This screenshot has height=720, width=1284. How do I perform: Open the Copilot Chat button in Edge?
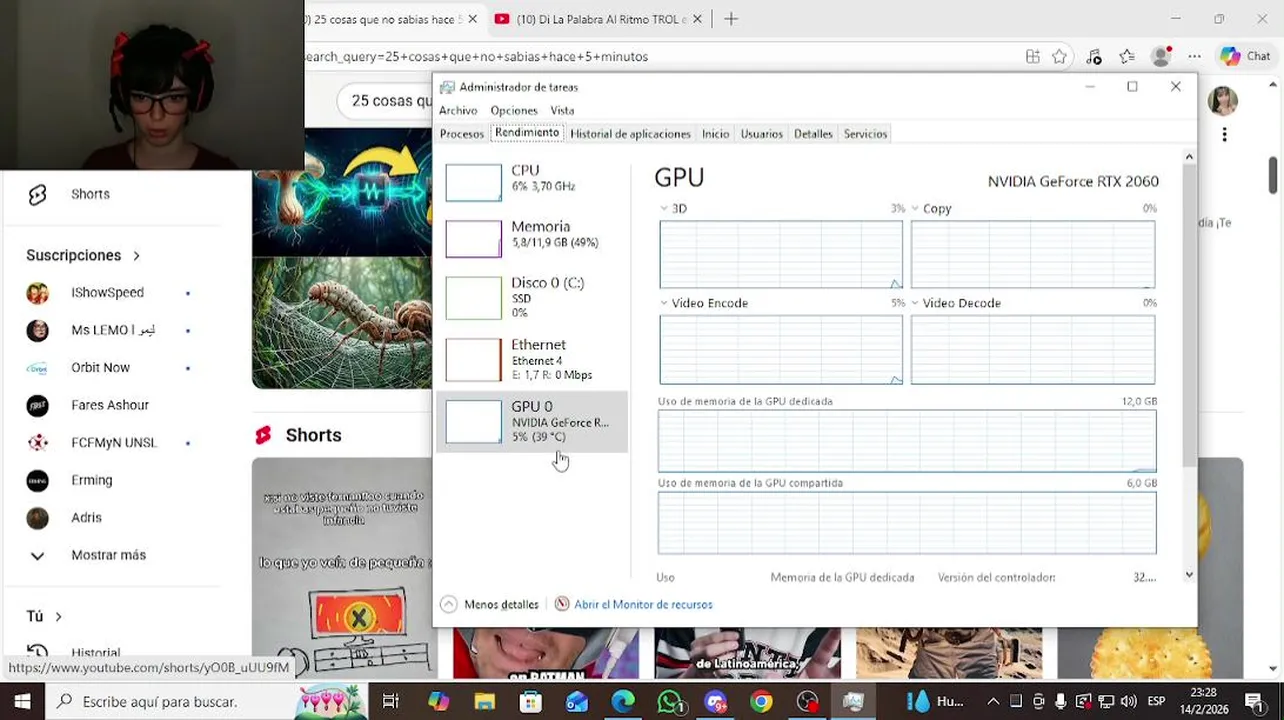point(1245,56)
